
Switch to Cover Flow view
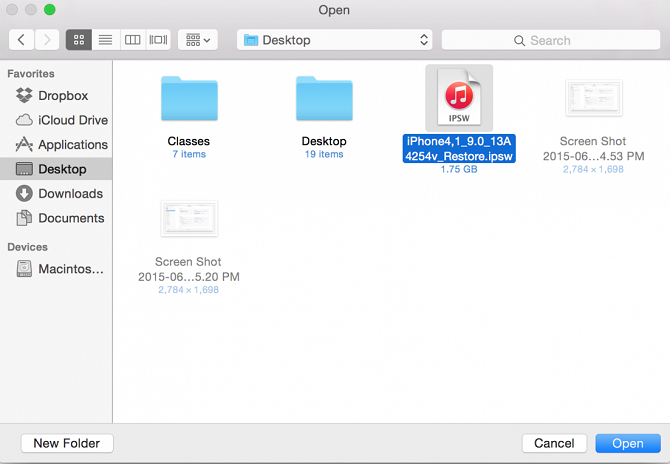(x=158, y=40)
